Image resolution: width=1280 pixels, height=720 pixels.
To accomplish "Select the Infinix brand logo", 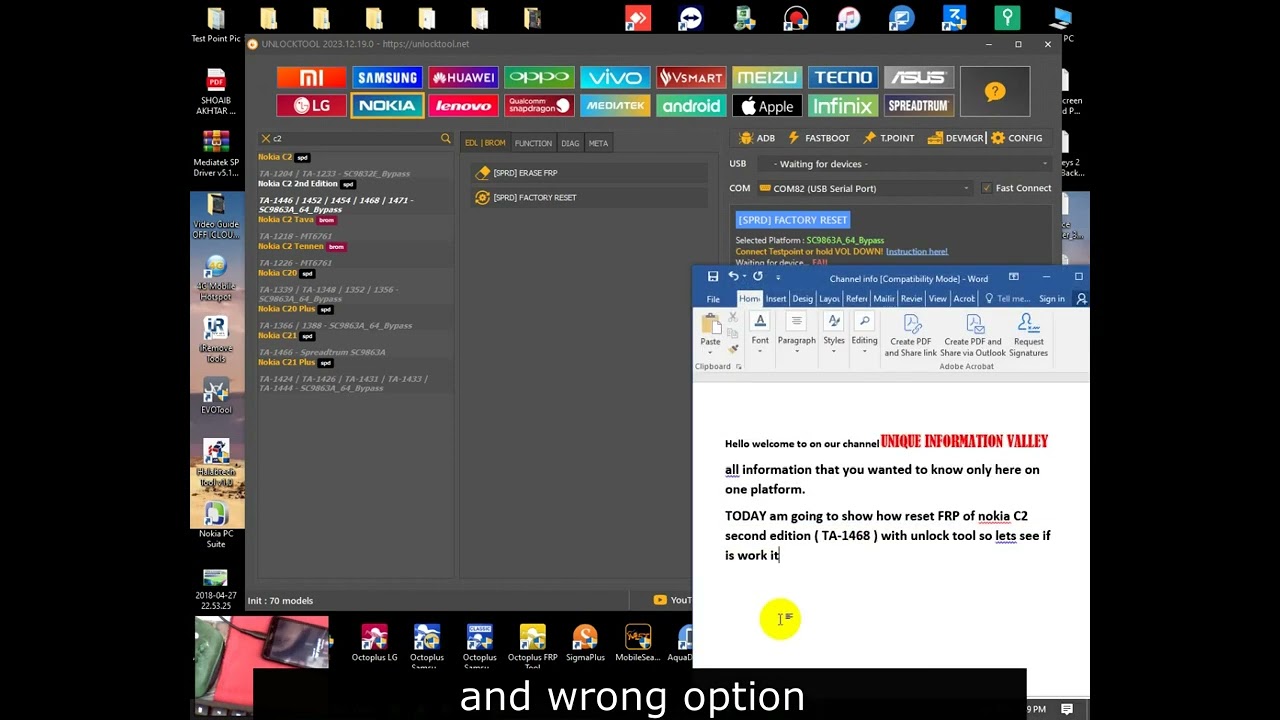I will coord(843,106).
